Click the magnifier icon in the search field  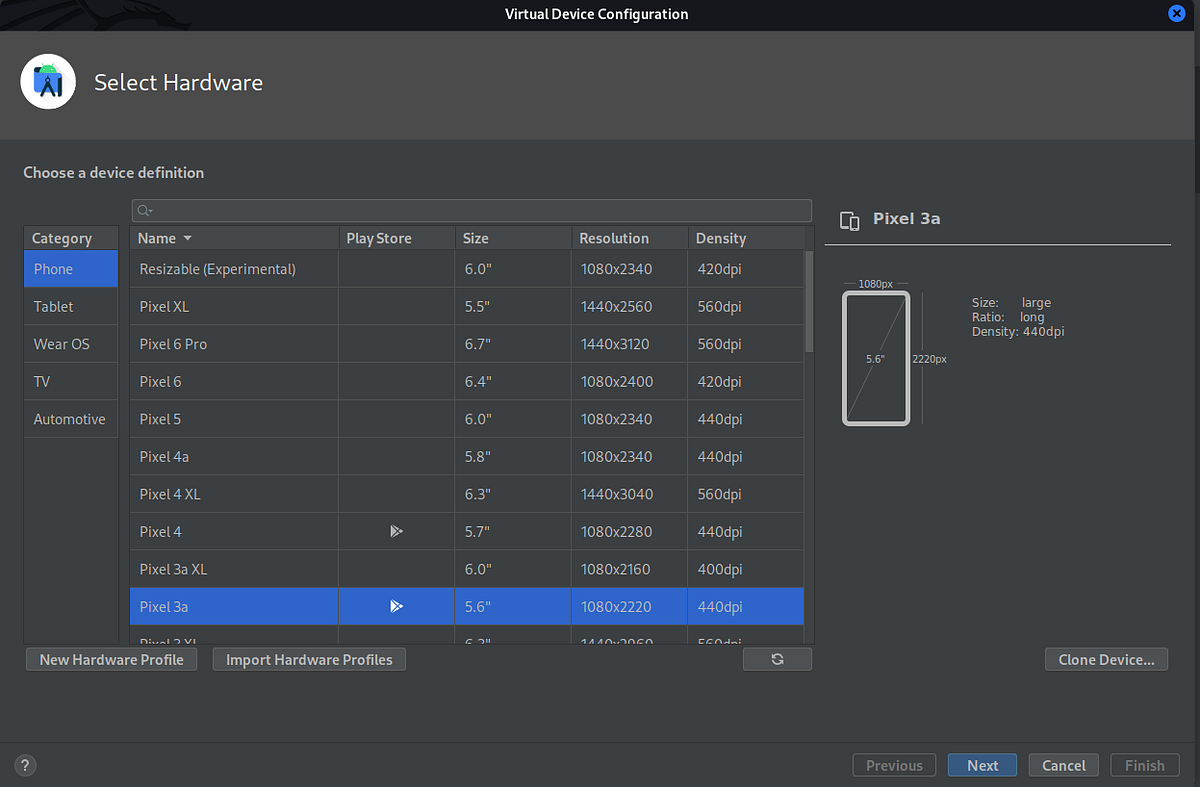[x=145, y=210]
